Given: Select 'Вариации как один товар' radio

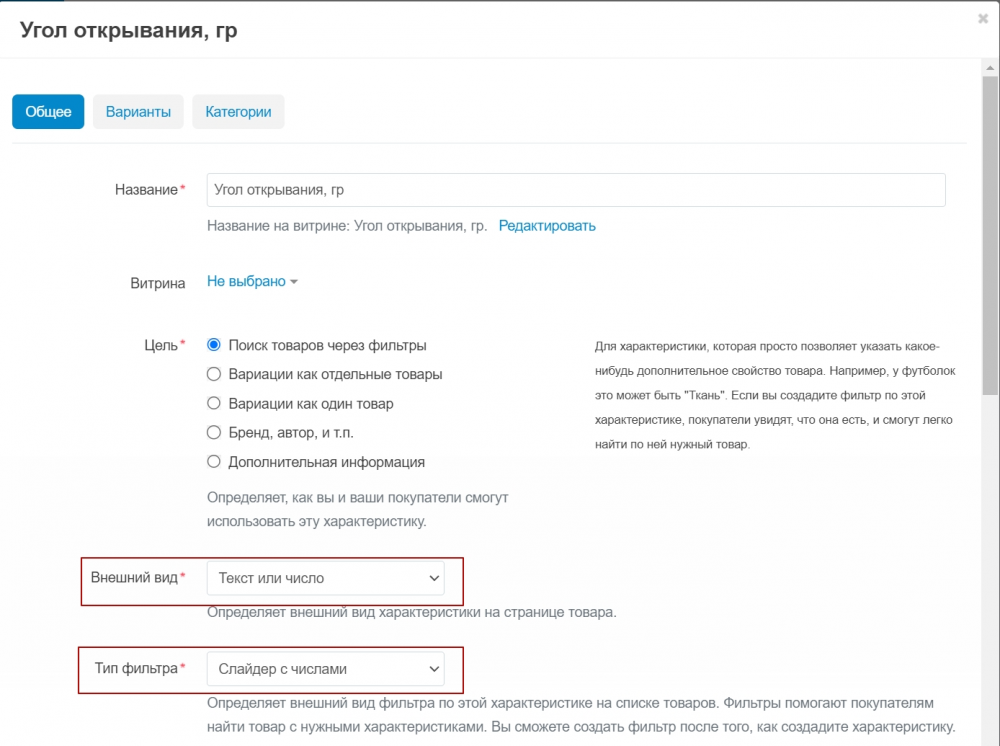Looking at the screenshot, I should click(x=213, y=403).
